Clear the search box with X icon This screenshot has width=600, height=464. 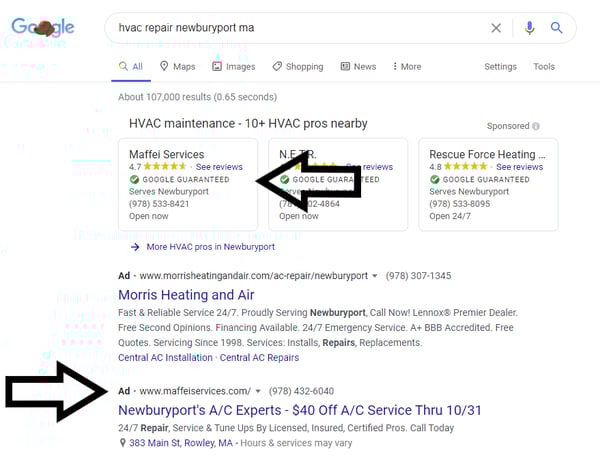point(496,28)
